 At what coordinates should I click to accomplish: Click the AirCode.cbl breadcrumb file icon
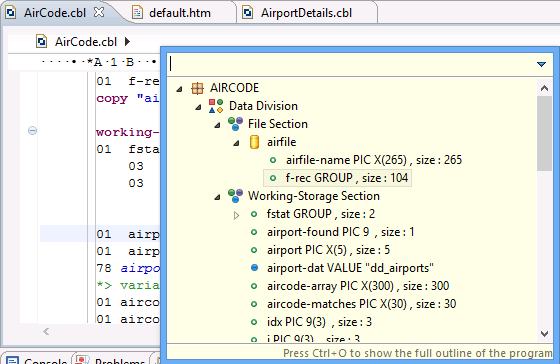tap(41, 42)
